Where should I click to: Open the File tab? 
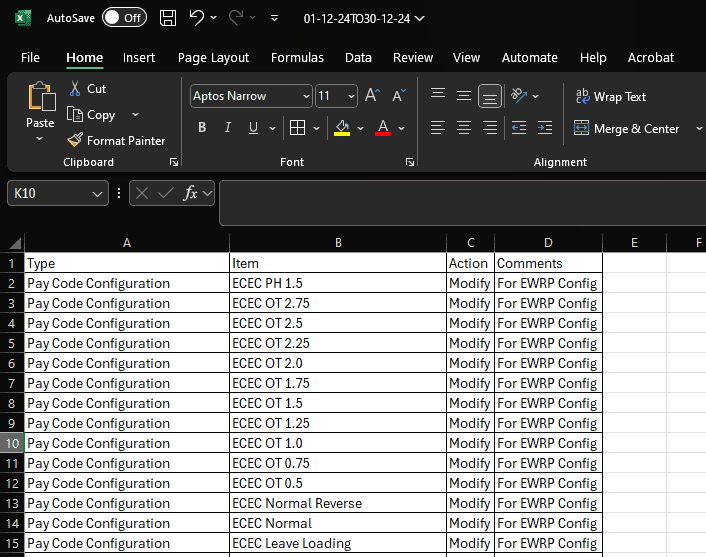tap(30, 58)
